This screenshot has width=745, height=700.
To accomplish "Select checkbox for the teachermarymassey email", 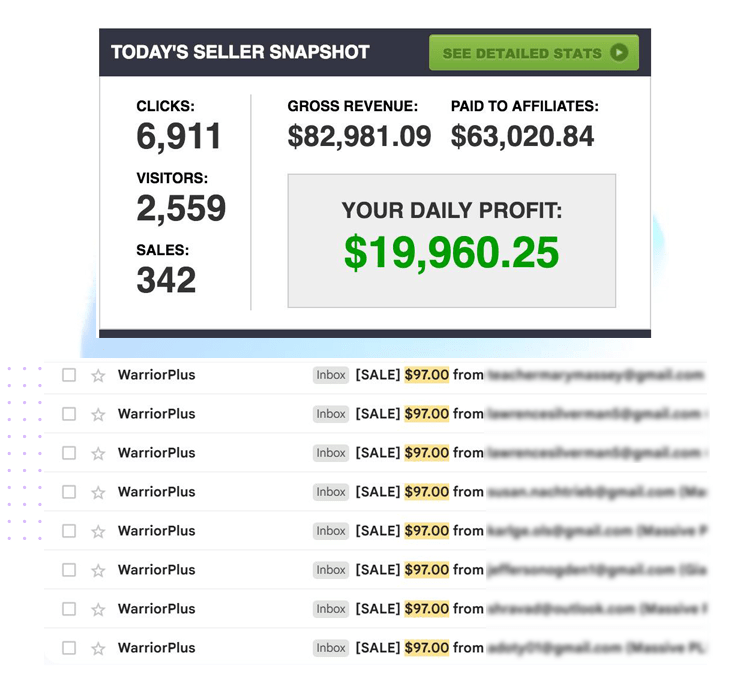I will click(x=69, y=375).
